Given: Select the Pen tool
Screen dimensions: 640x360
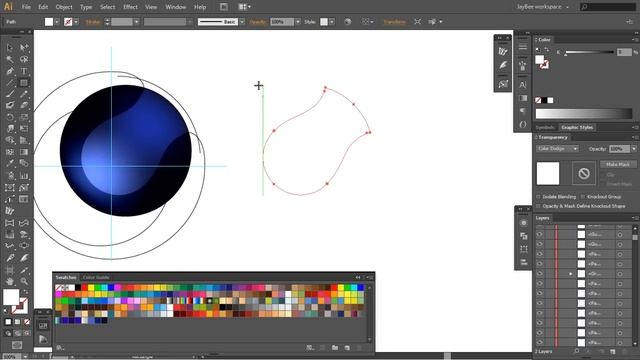Looking at the screenshot, I should click(x=10, y=71).
